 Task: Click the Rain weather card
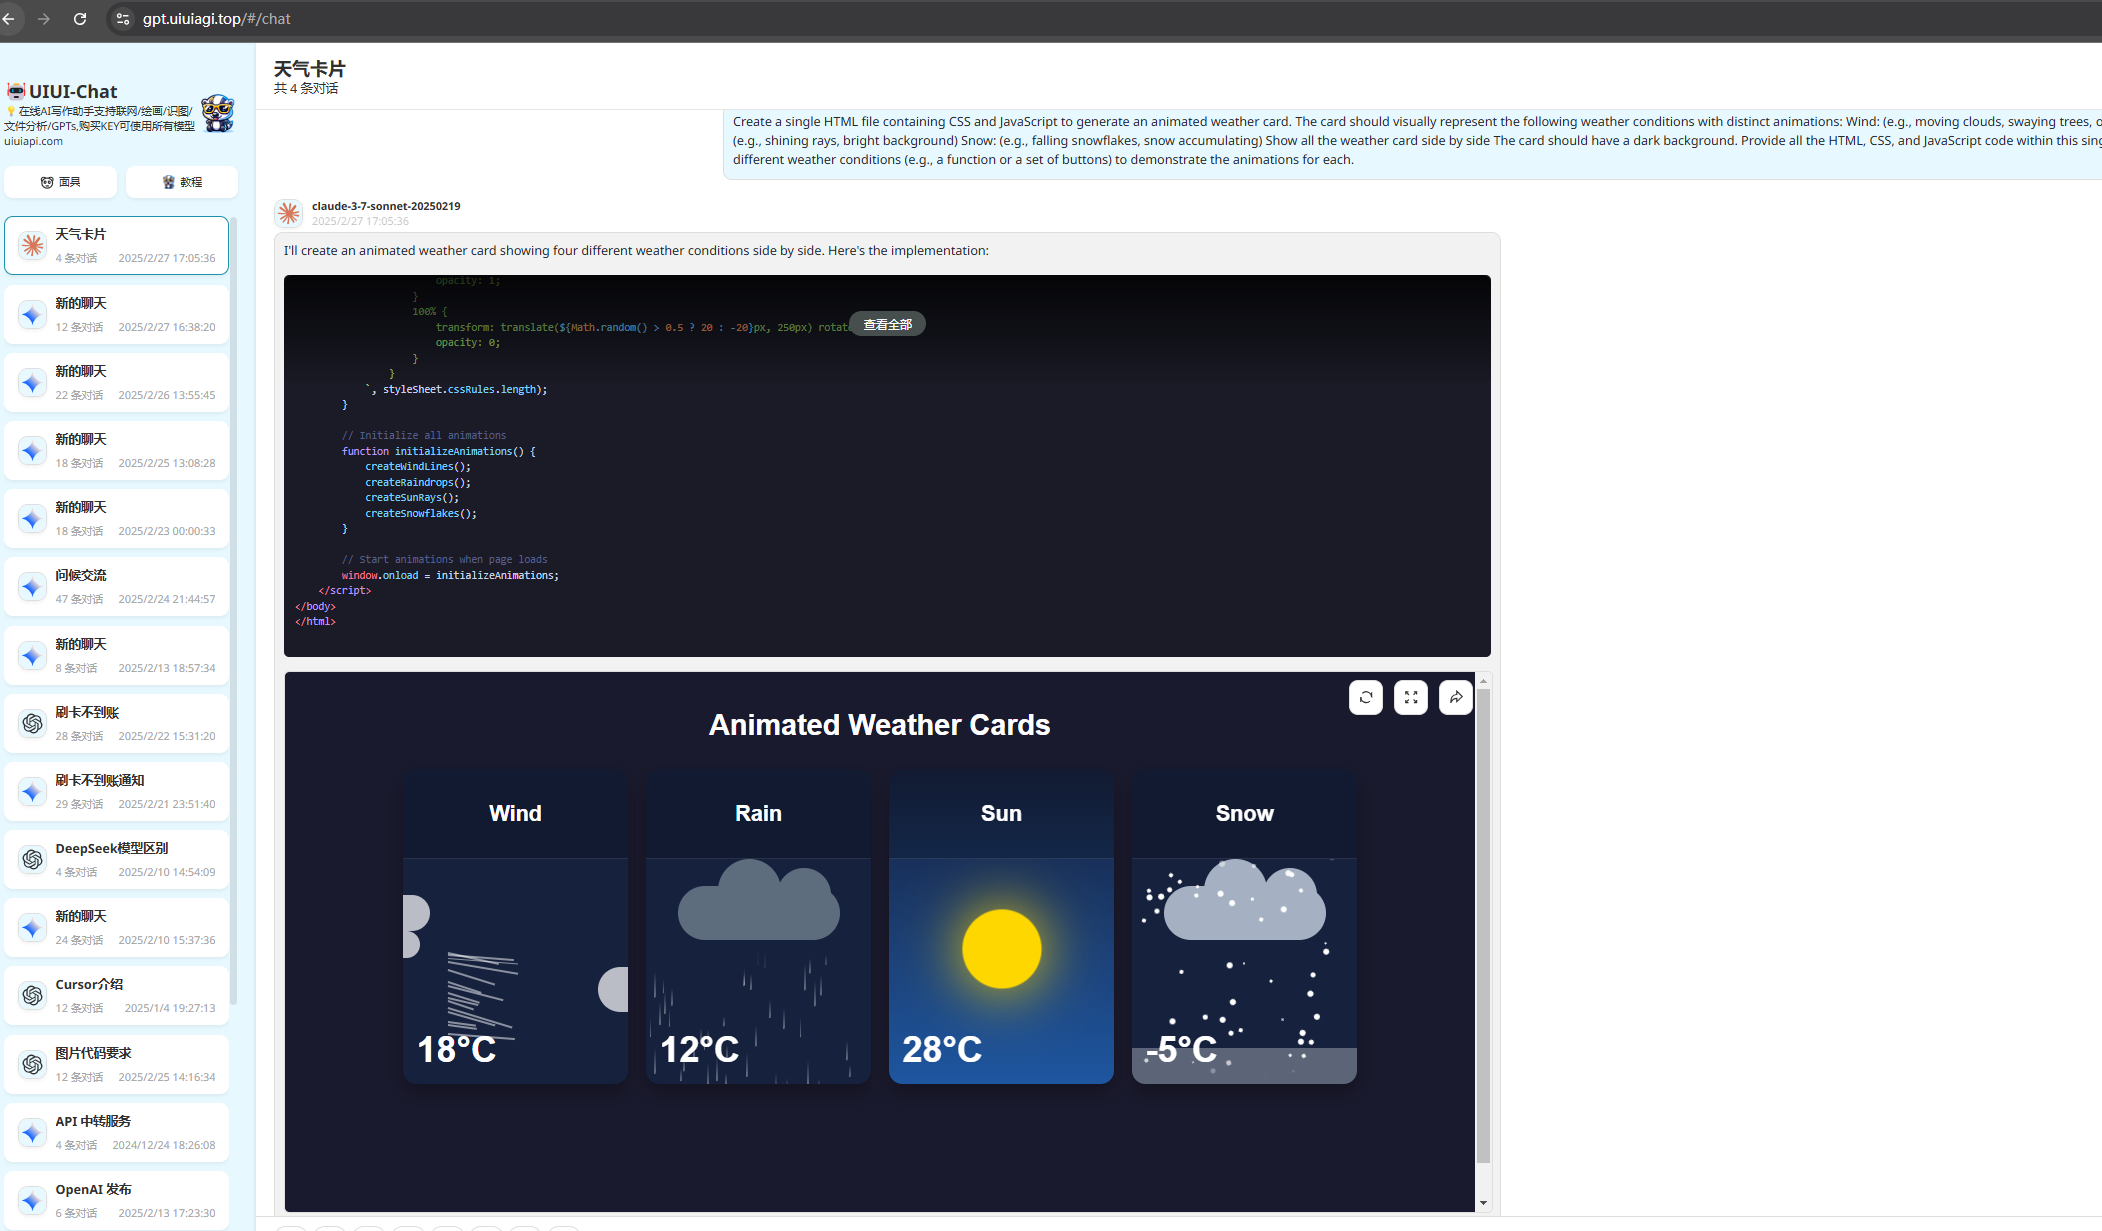click(758, 927)
